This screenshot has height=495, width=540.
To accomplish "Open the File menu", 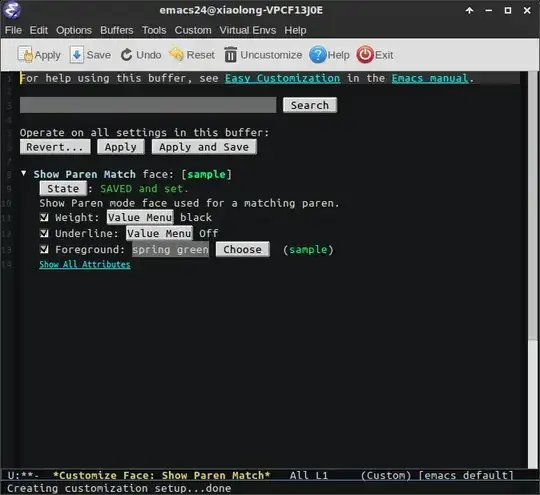I will tap(13, 30).
